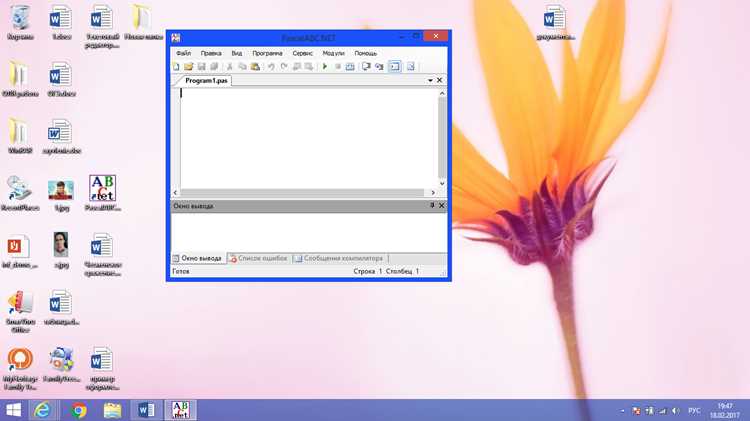The height and width of the screenshot is (421, 750).
Task: Run the program with green arrow
Action: point(325,66)
